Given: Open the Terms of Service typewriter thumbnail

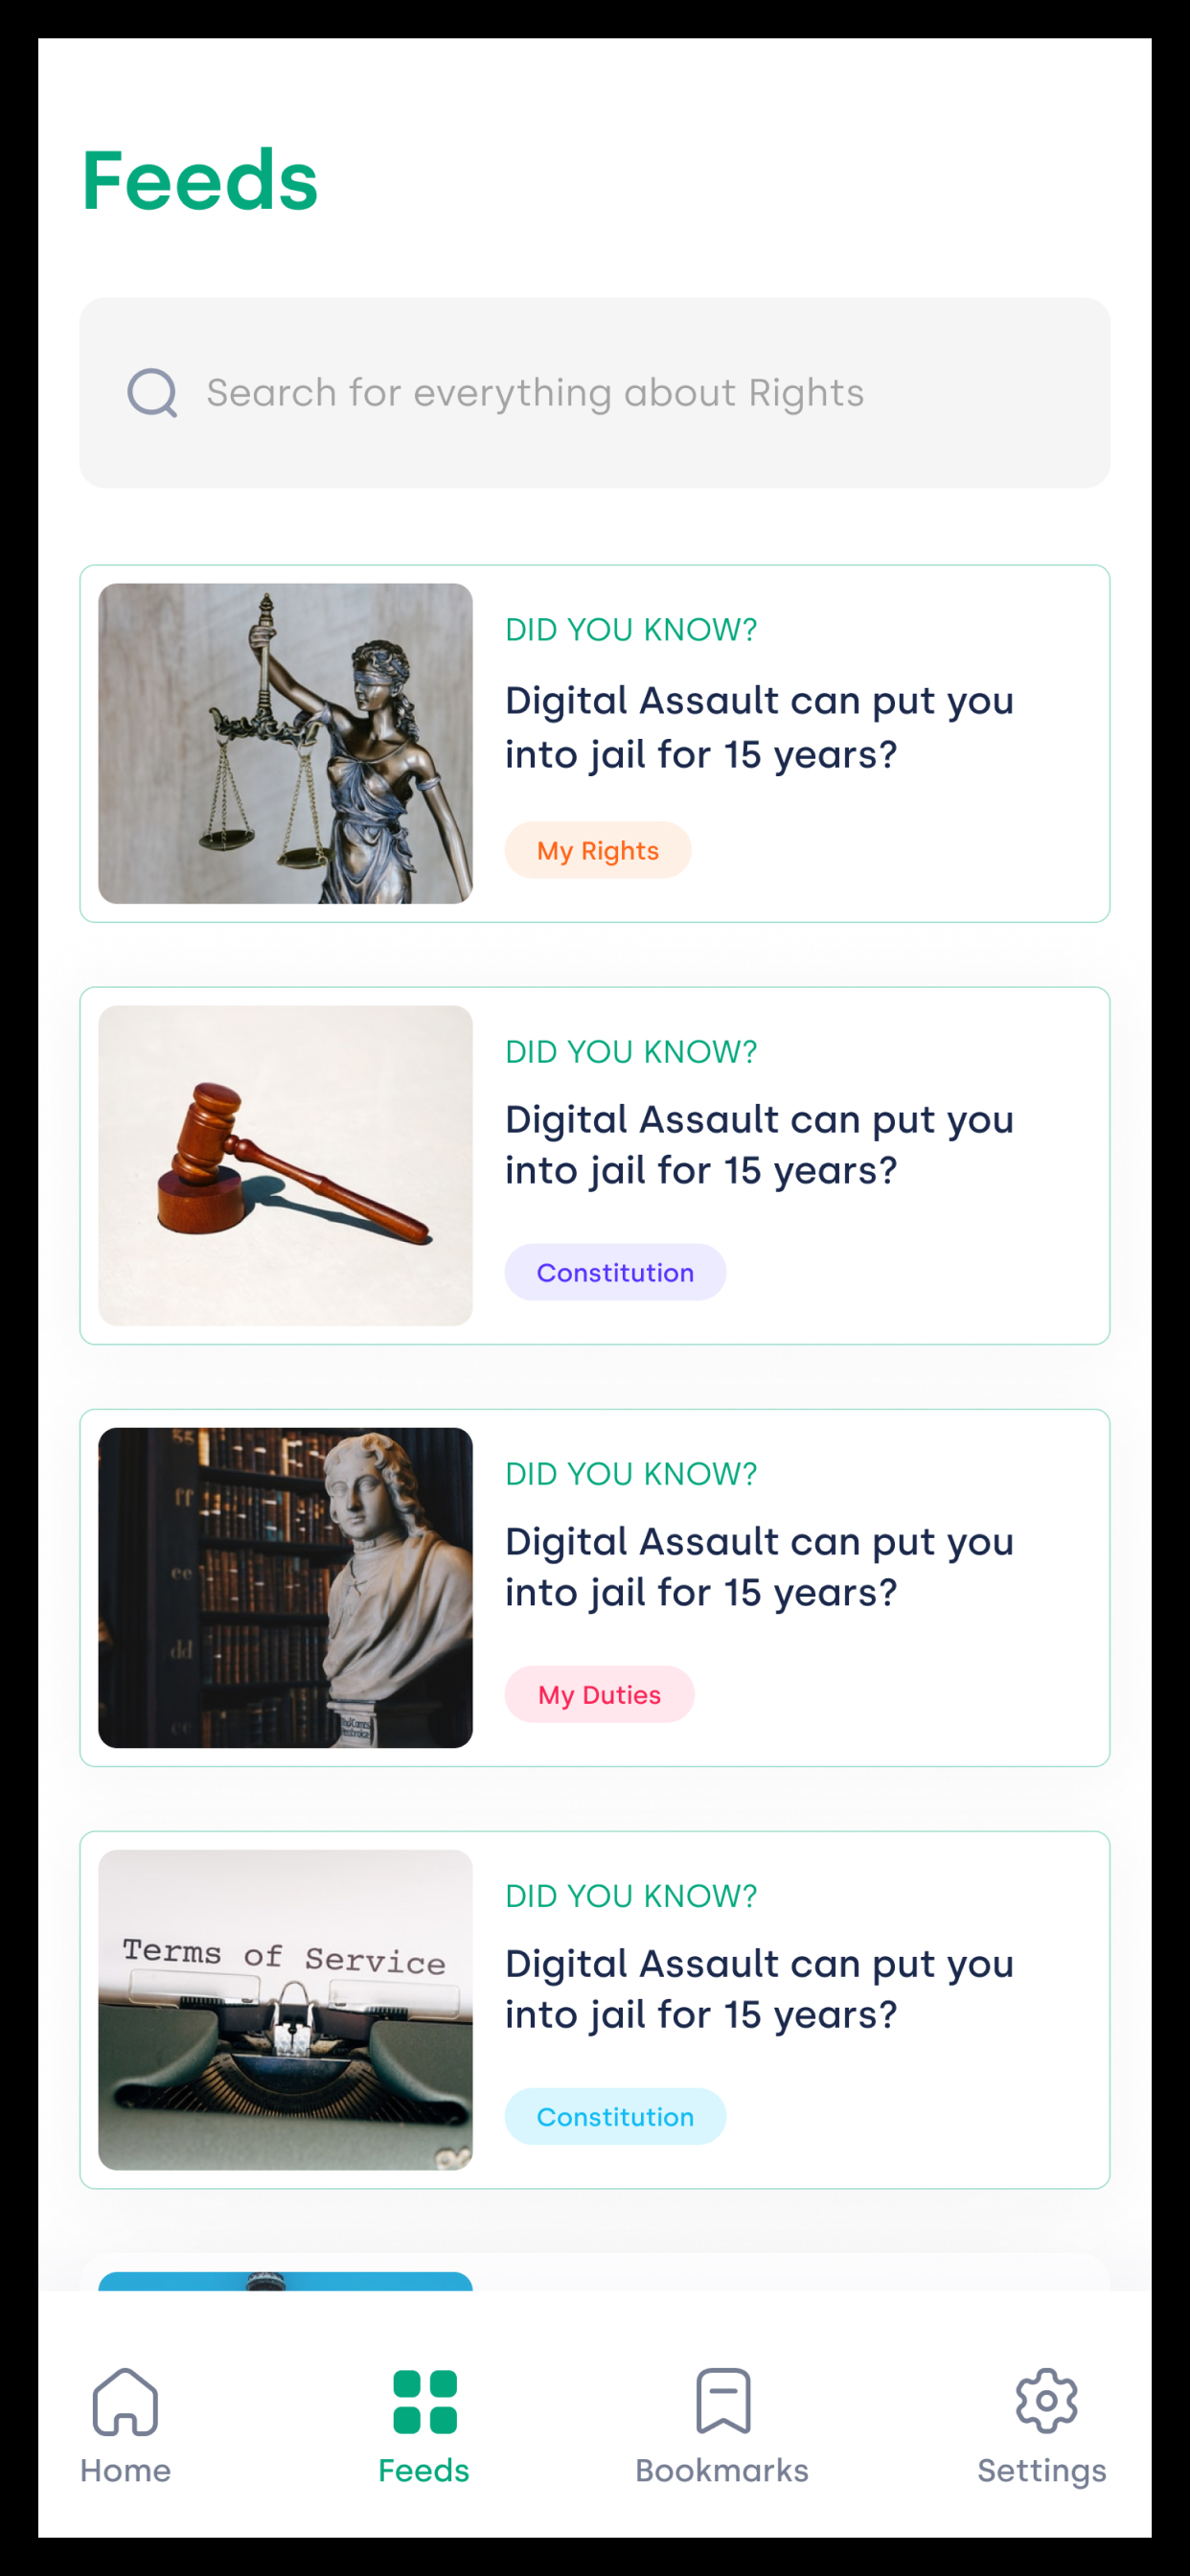Looking at the screenshot, I should tap(285, 2010).
